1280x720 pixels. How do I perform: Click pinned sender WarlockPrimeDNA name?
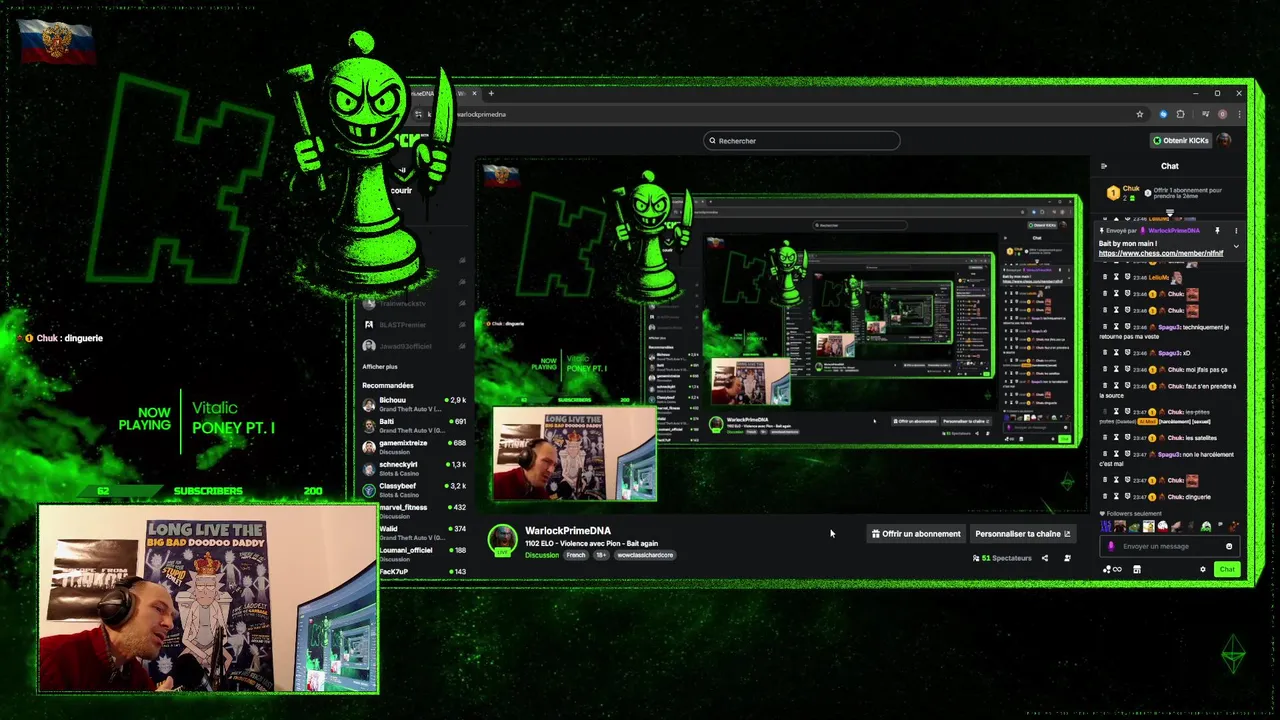click(1174, 231)
